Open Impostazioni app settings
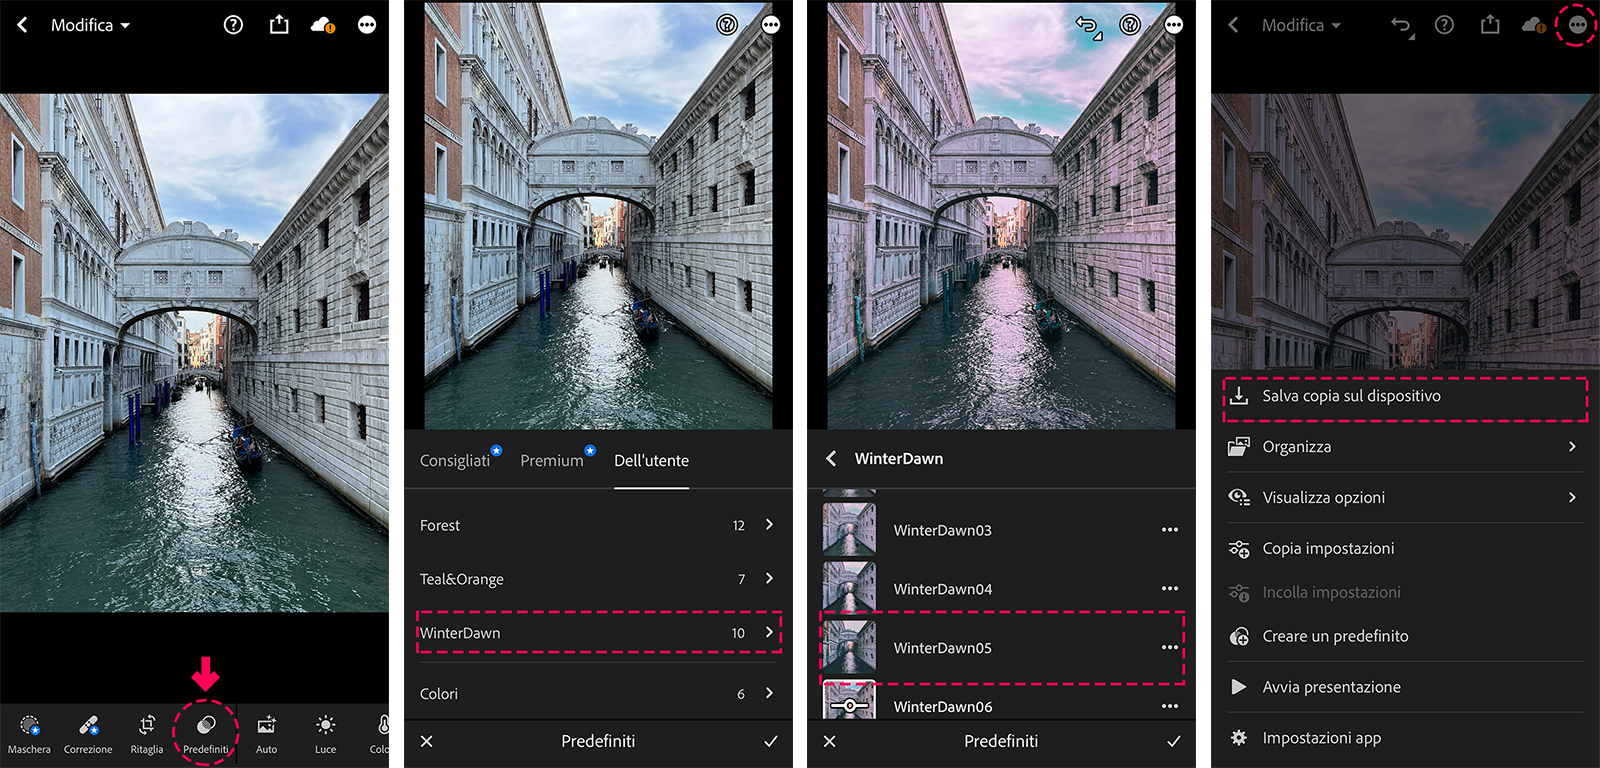The width and height of the screenshot is (1600, 768). (1405, 738)
